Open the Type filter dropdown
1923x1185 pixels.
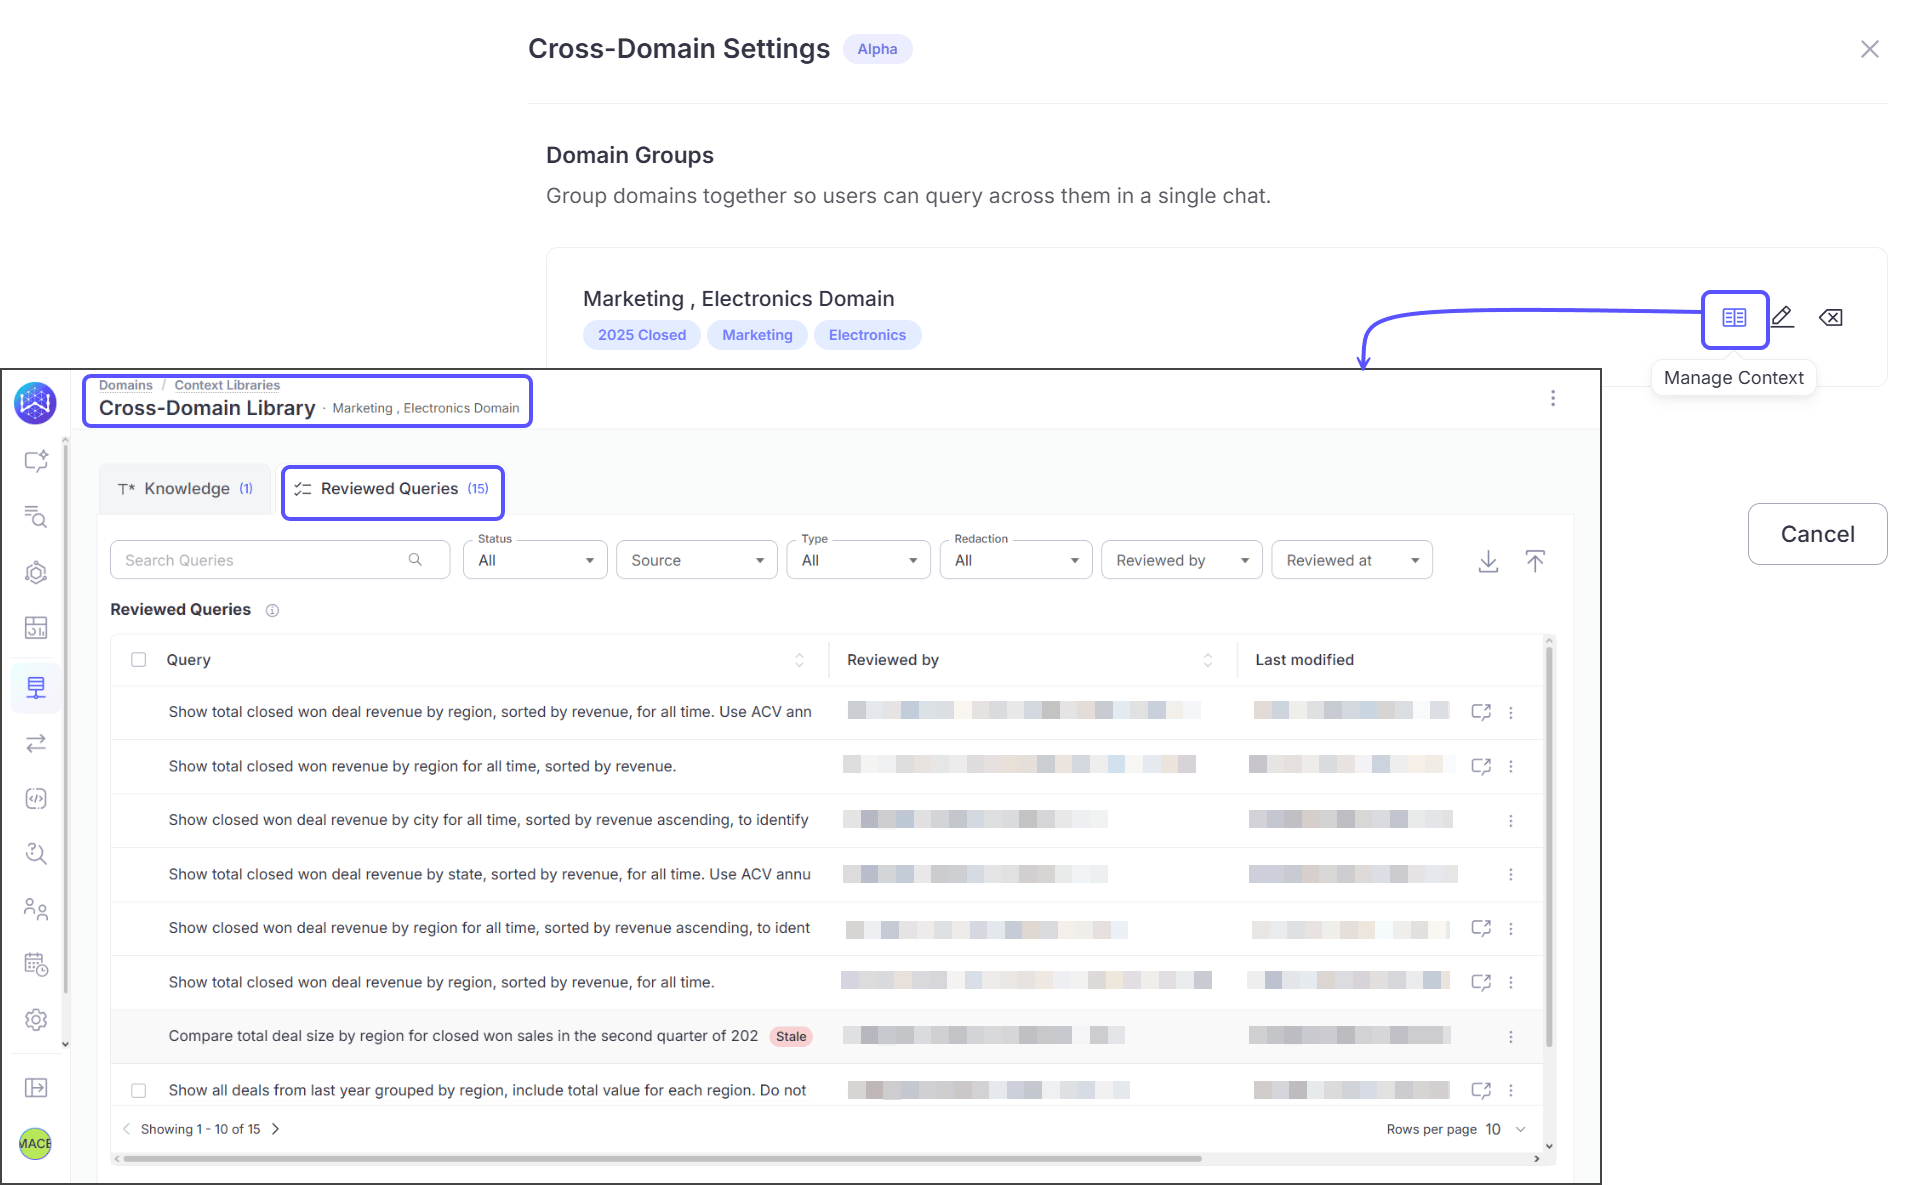(x=859, y=560)
